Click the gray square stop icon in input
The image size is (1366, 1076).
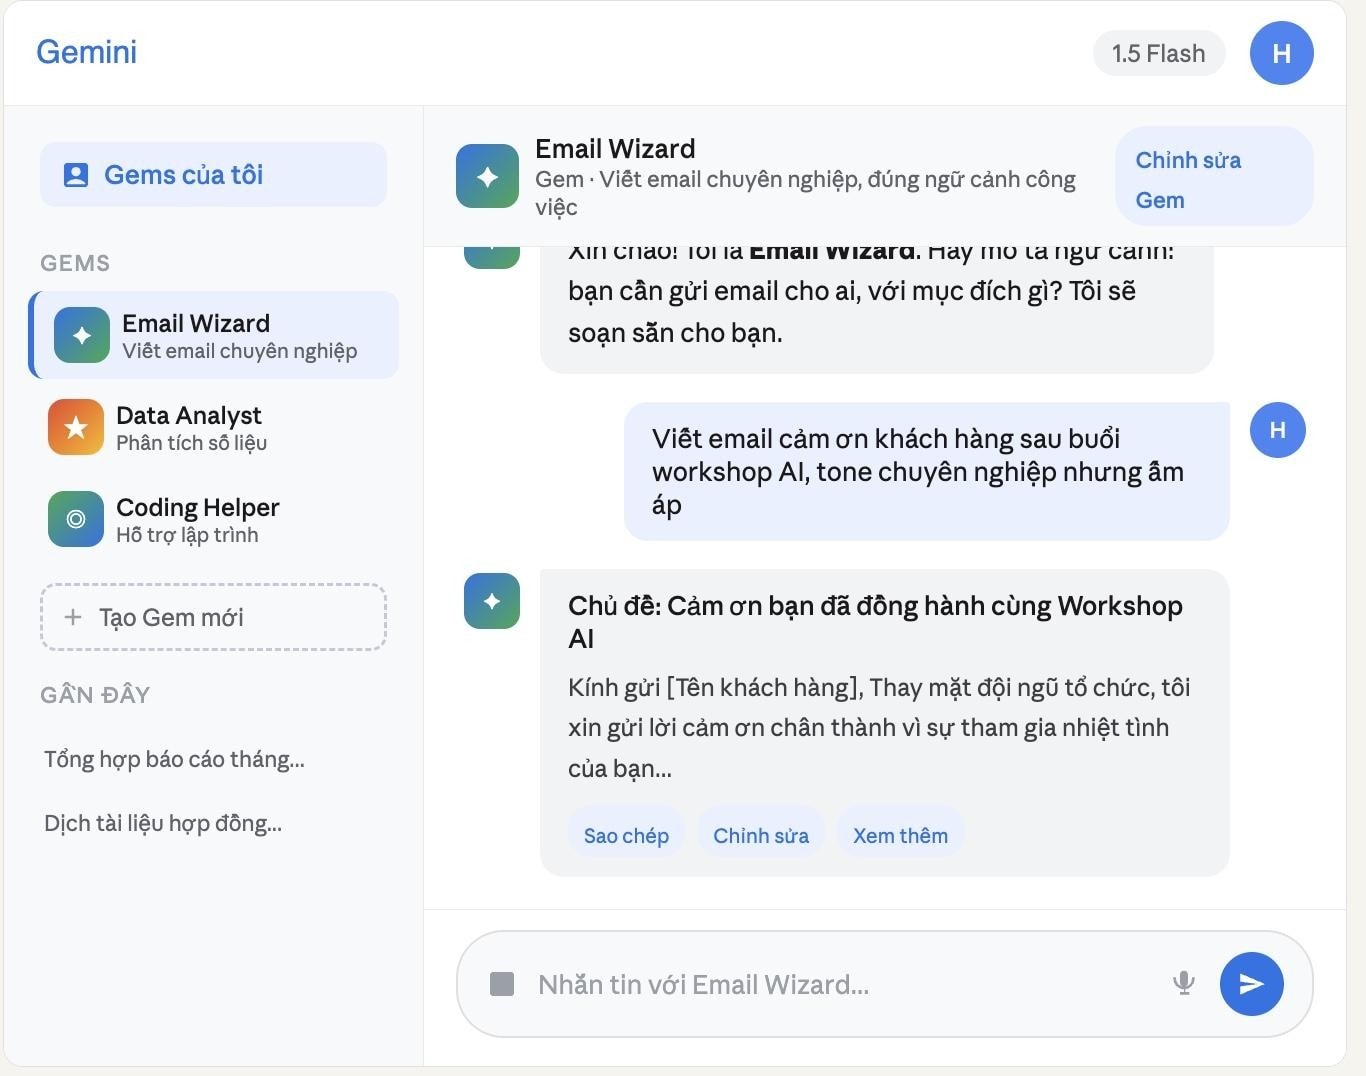tap(502, 984)
